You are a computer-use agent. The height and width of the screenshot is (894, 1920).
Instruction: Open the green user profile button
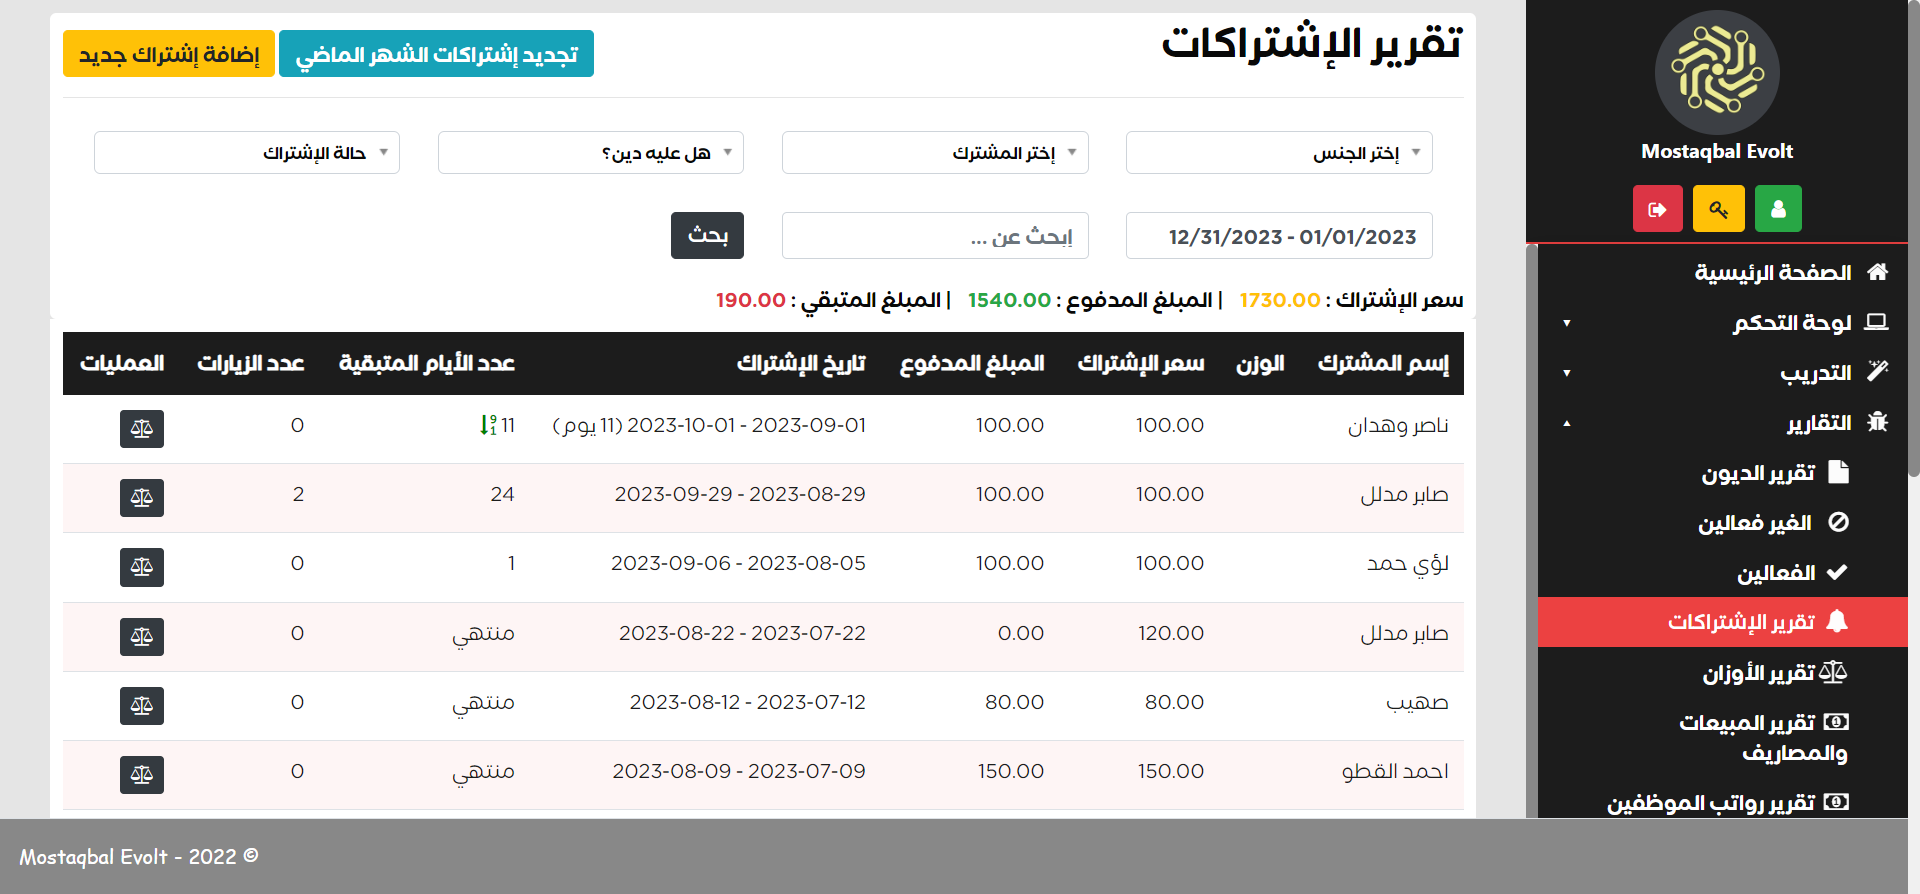[1778, 209]
